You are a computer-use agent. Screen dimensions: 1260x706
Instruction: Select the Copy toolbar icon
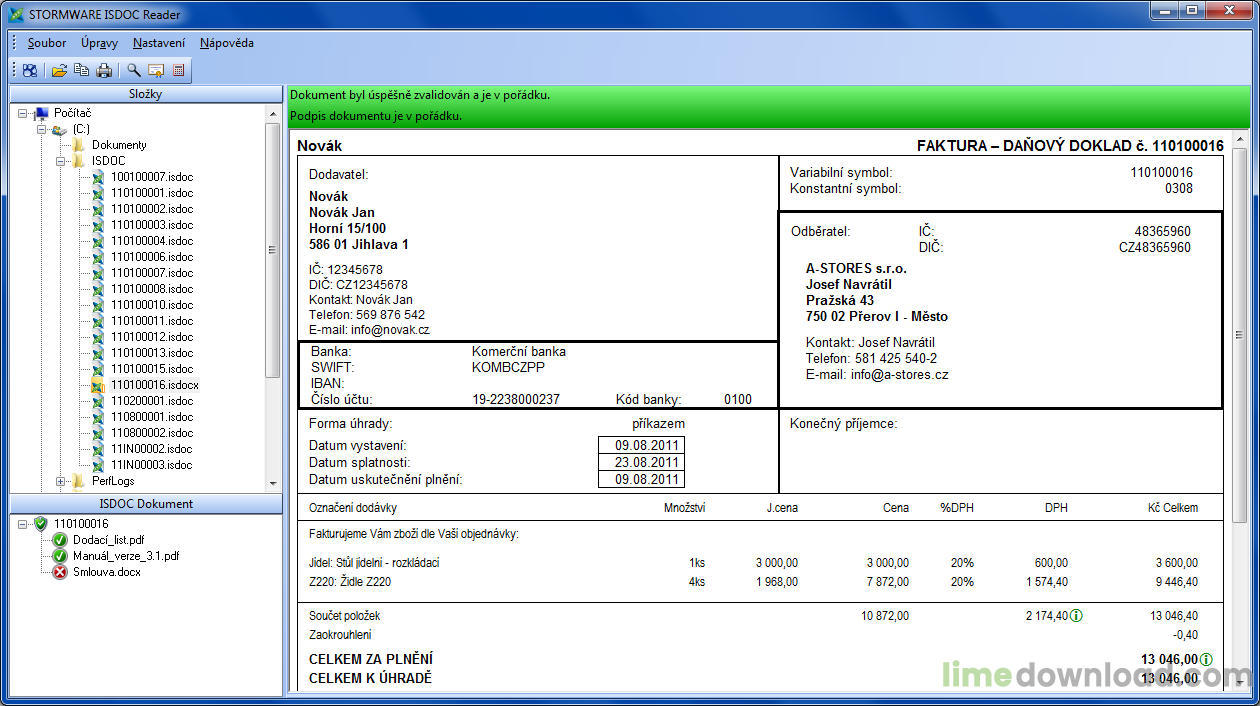pyautogui.click(x=81, y=70)
